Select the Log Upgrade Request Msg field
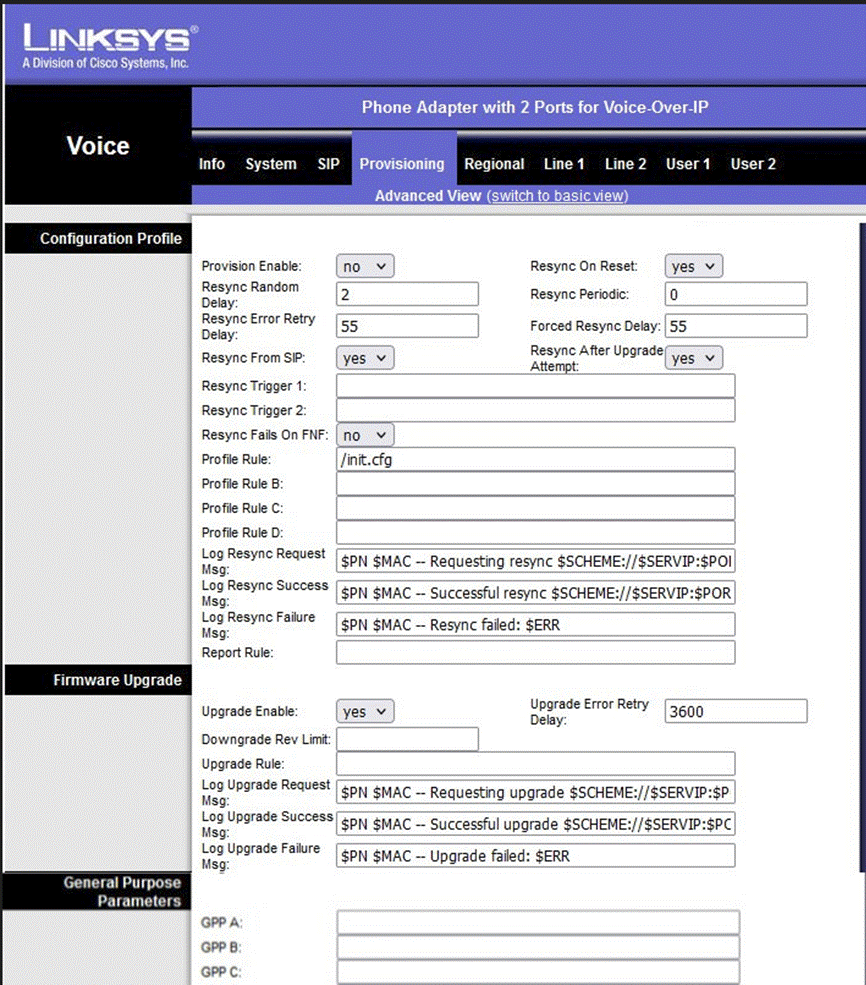 click(x=536, y=792)
